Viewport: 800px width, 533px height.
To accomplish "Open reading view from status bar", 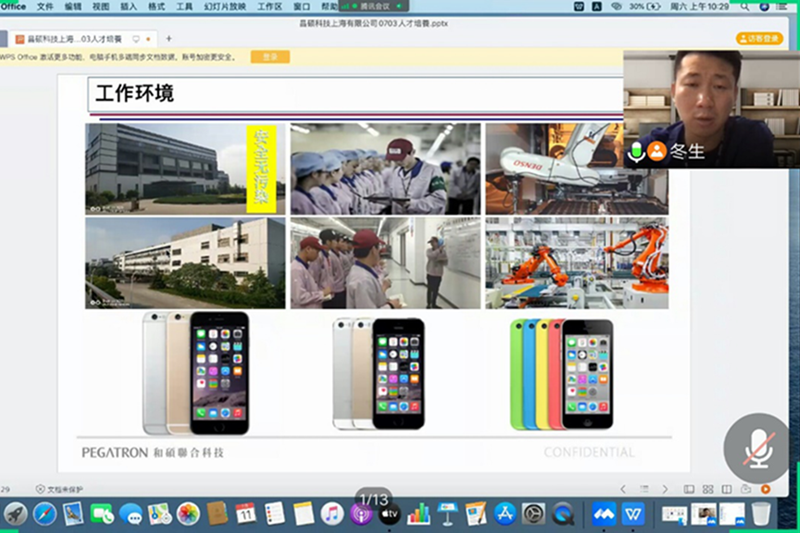I will click(727, 489).
